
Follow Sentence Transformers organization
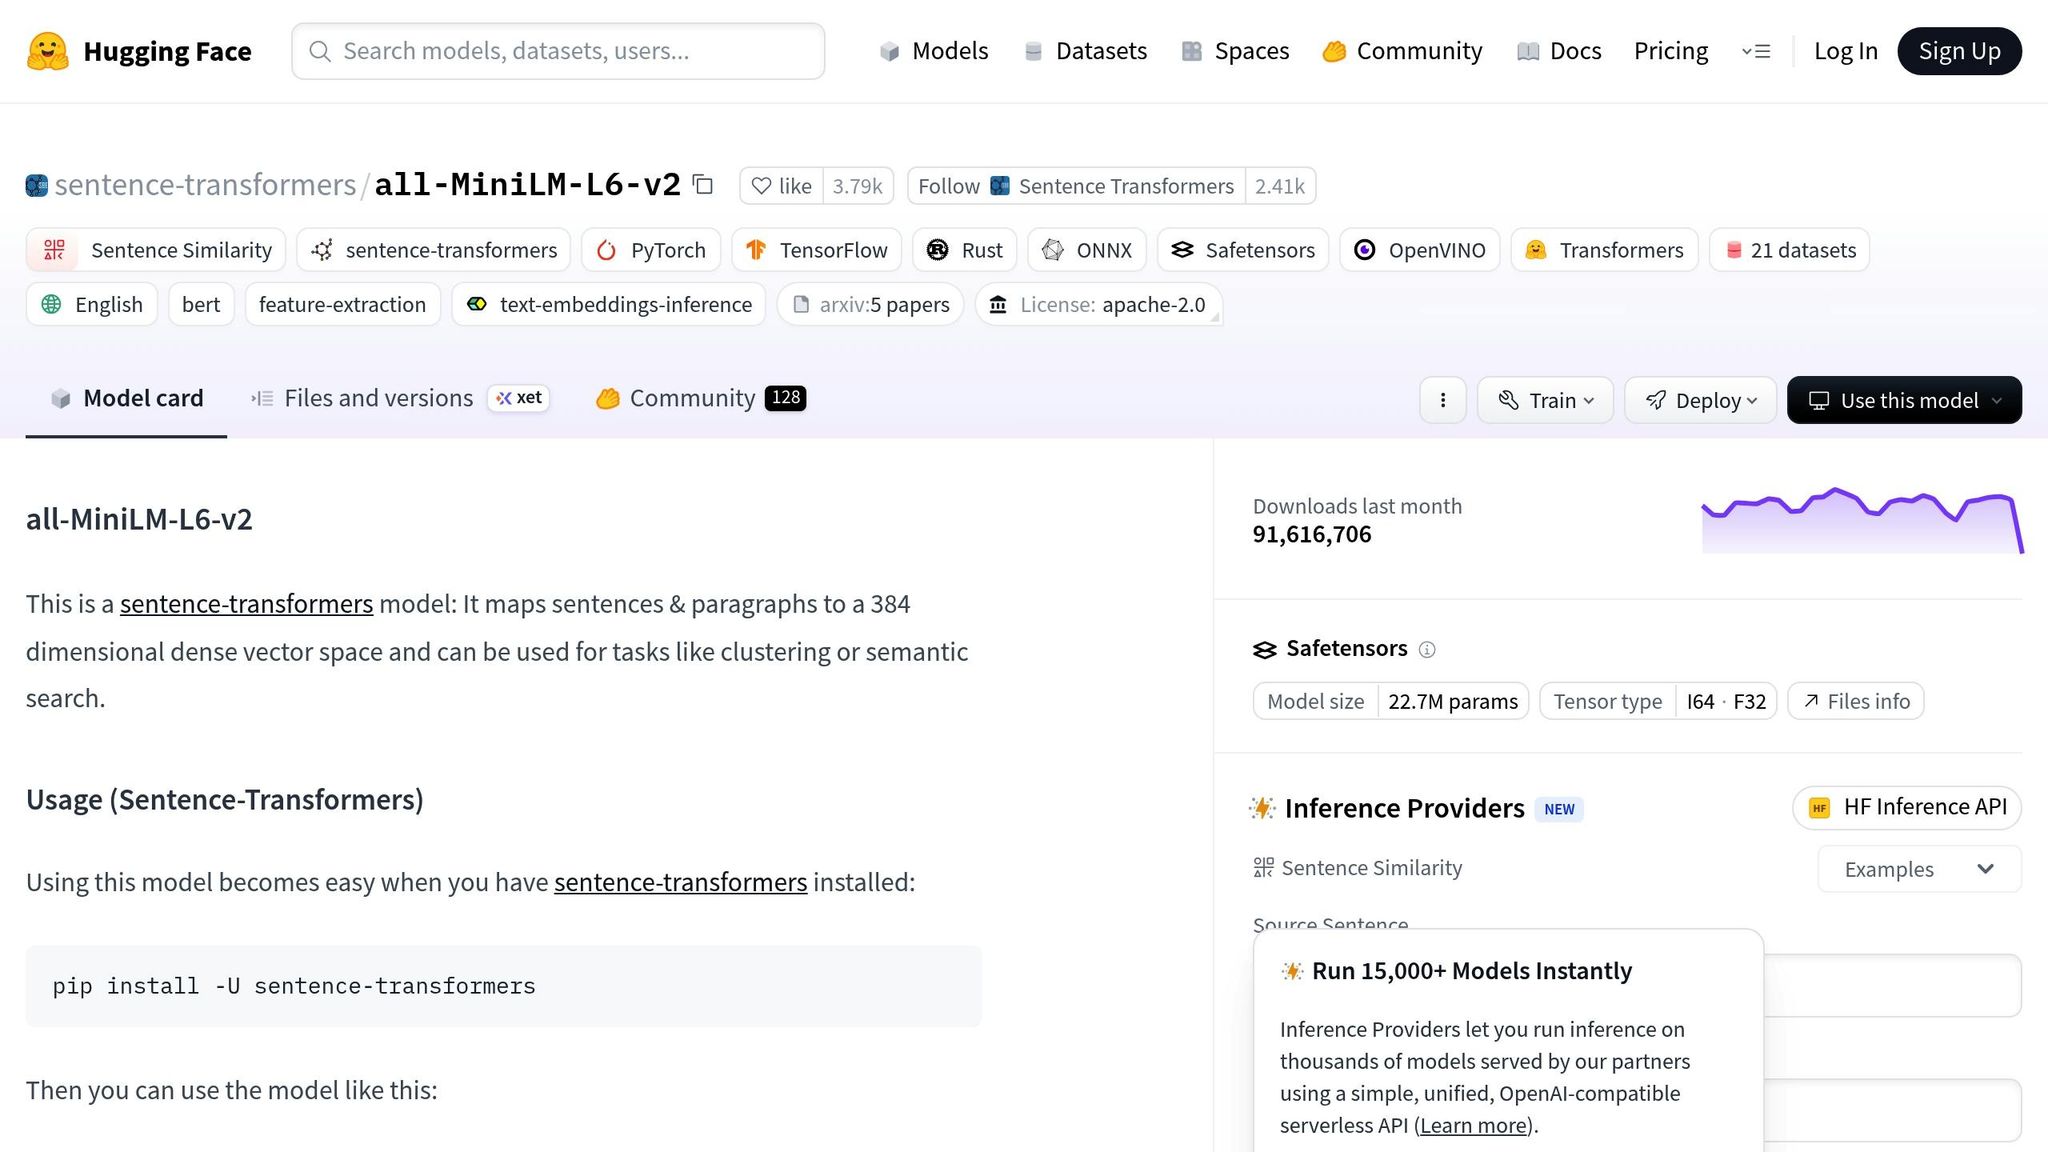point(1076,186)
